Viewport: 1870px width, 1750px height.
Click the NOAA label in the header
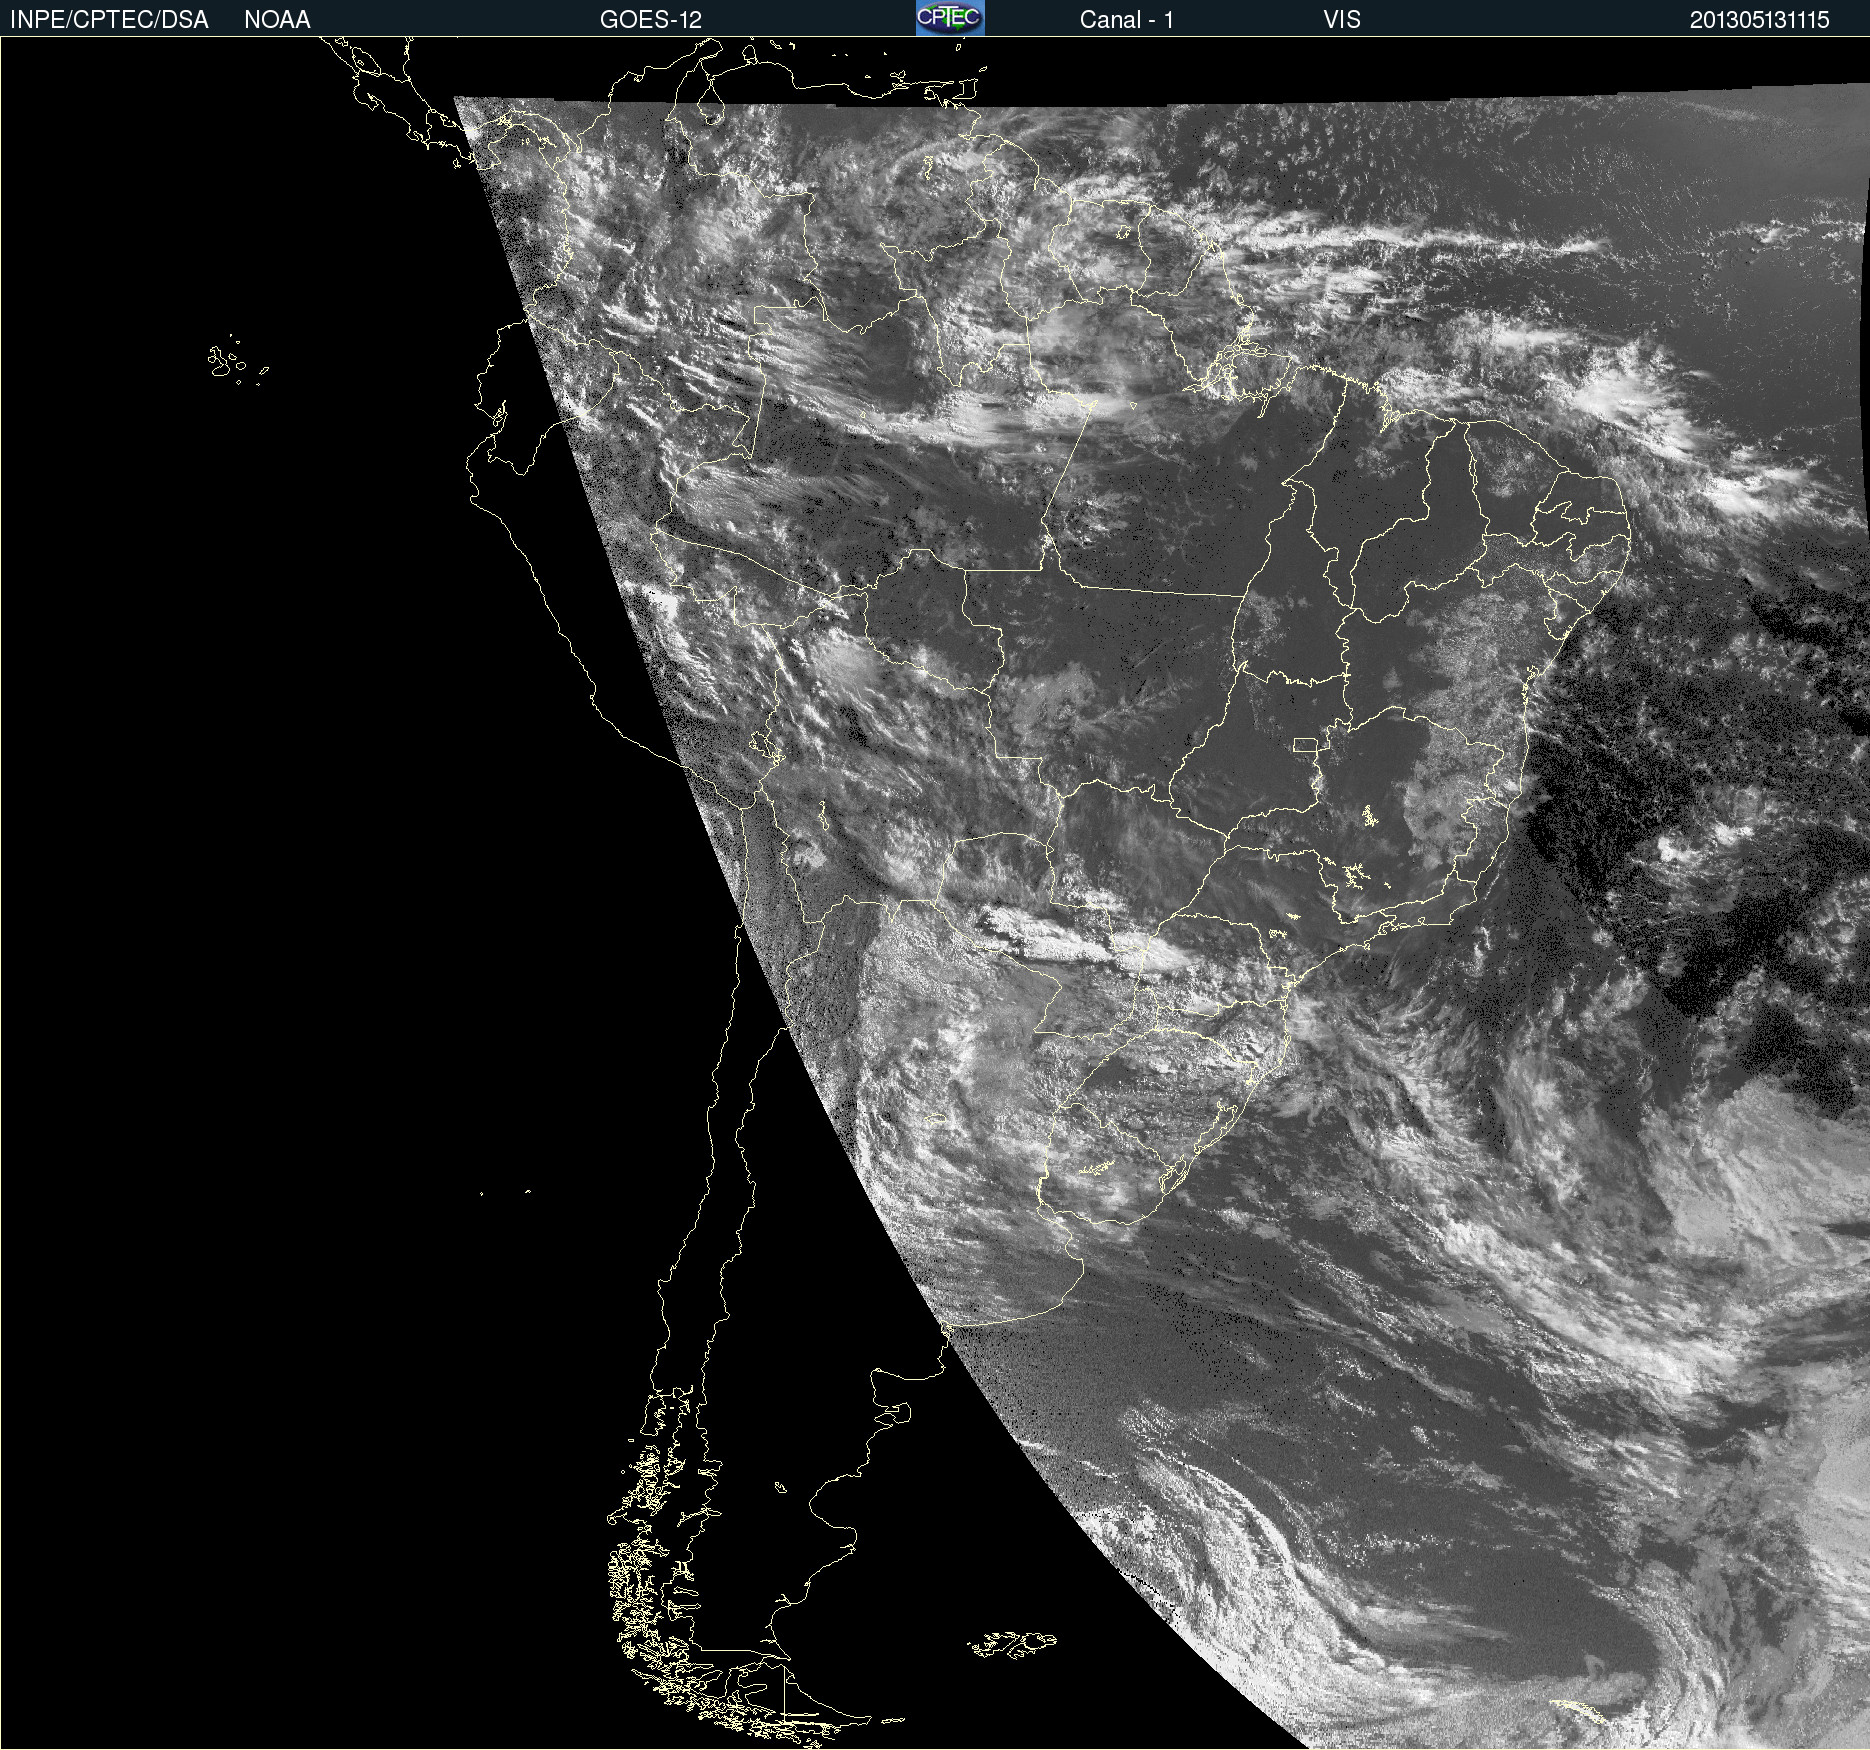[x=277, y=20]
